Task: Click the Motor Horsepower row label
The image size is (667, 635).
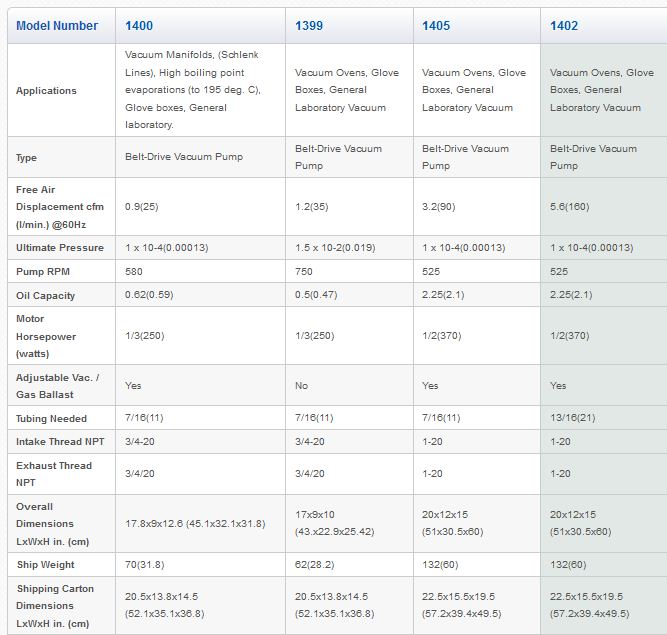Action: pos(46,336)
